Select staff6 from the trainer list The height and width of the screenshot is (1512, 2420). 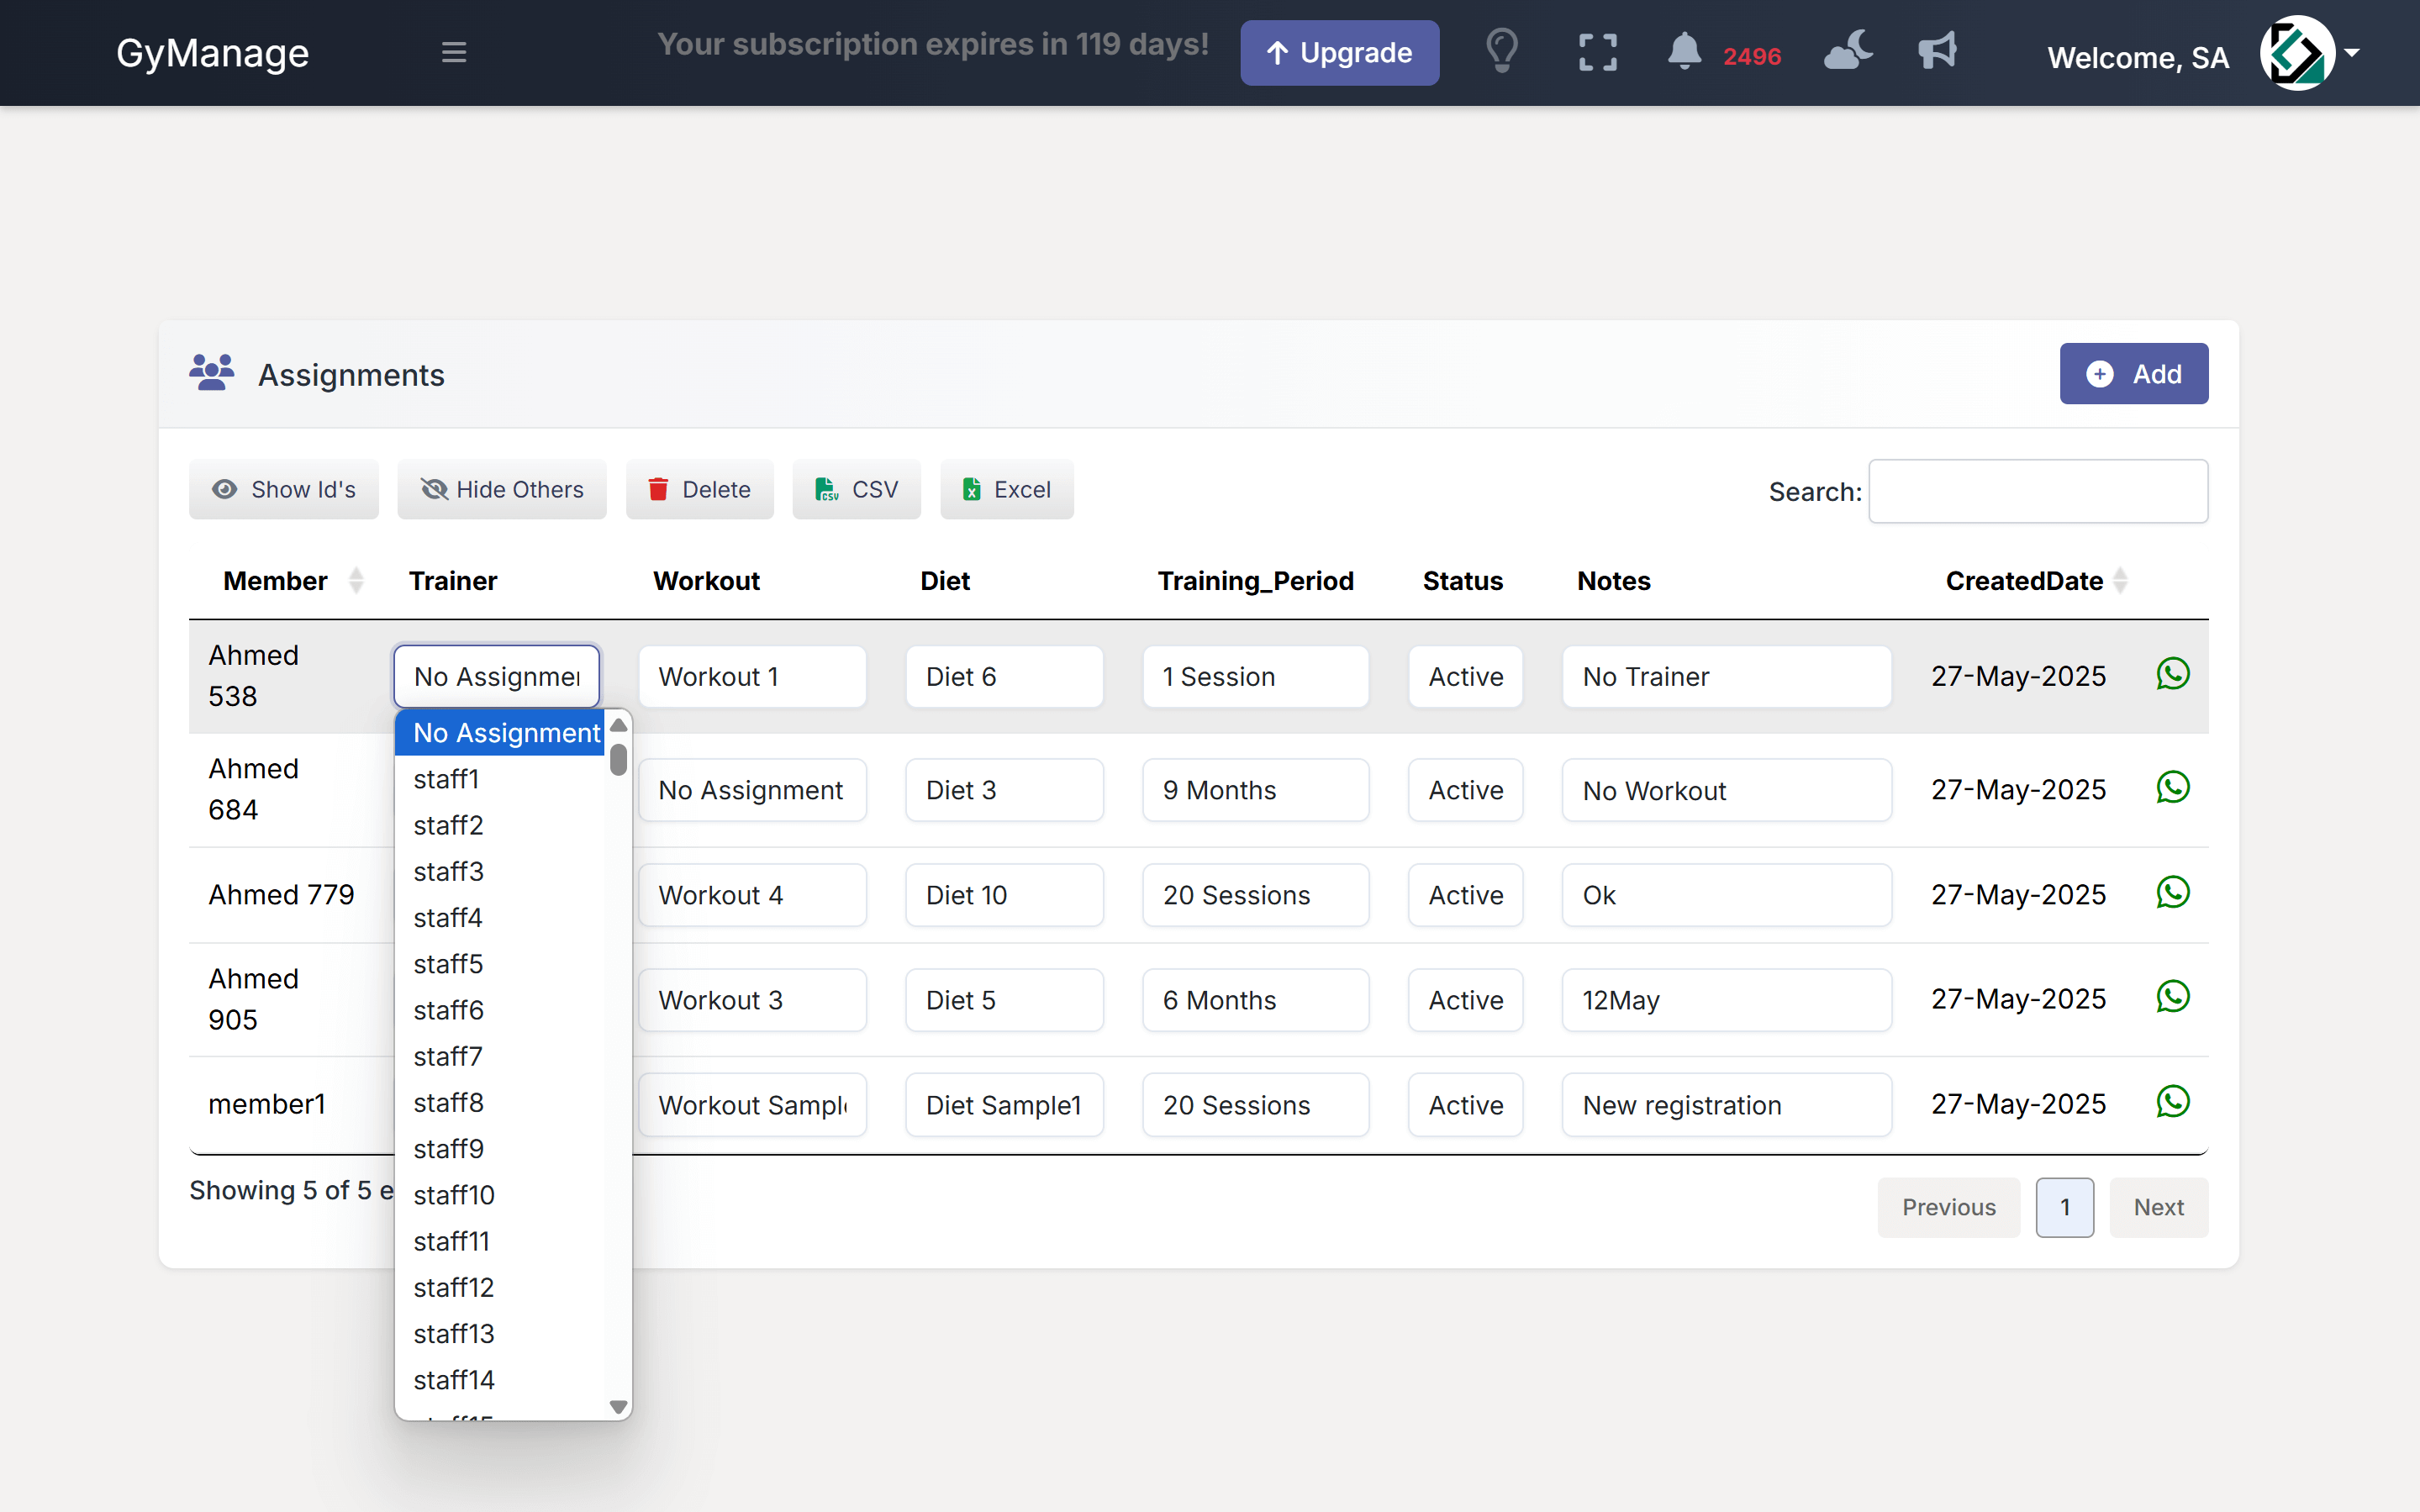point(500,1009)
